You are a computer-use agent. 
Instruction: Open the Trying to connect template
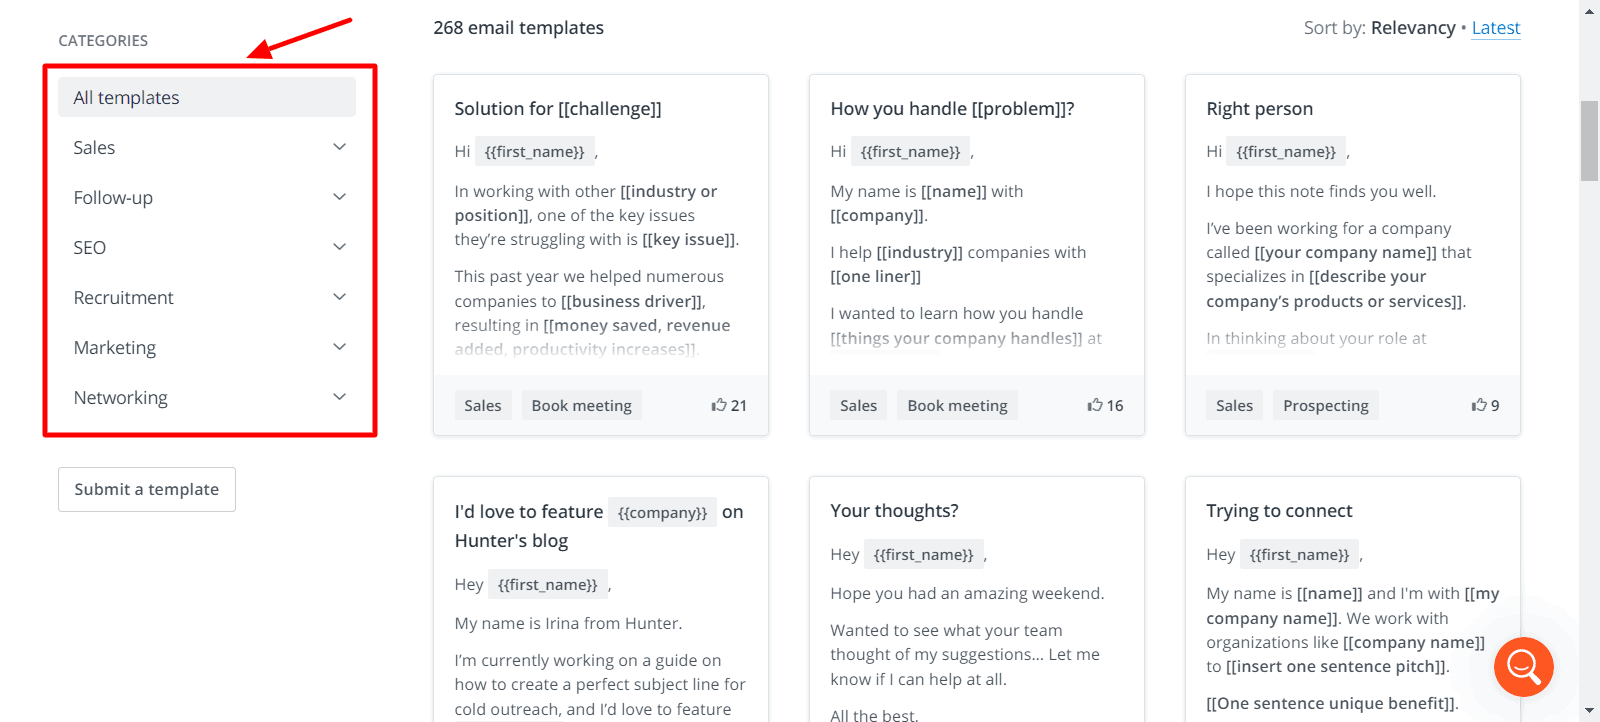tap(1279, 511)
